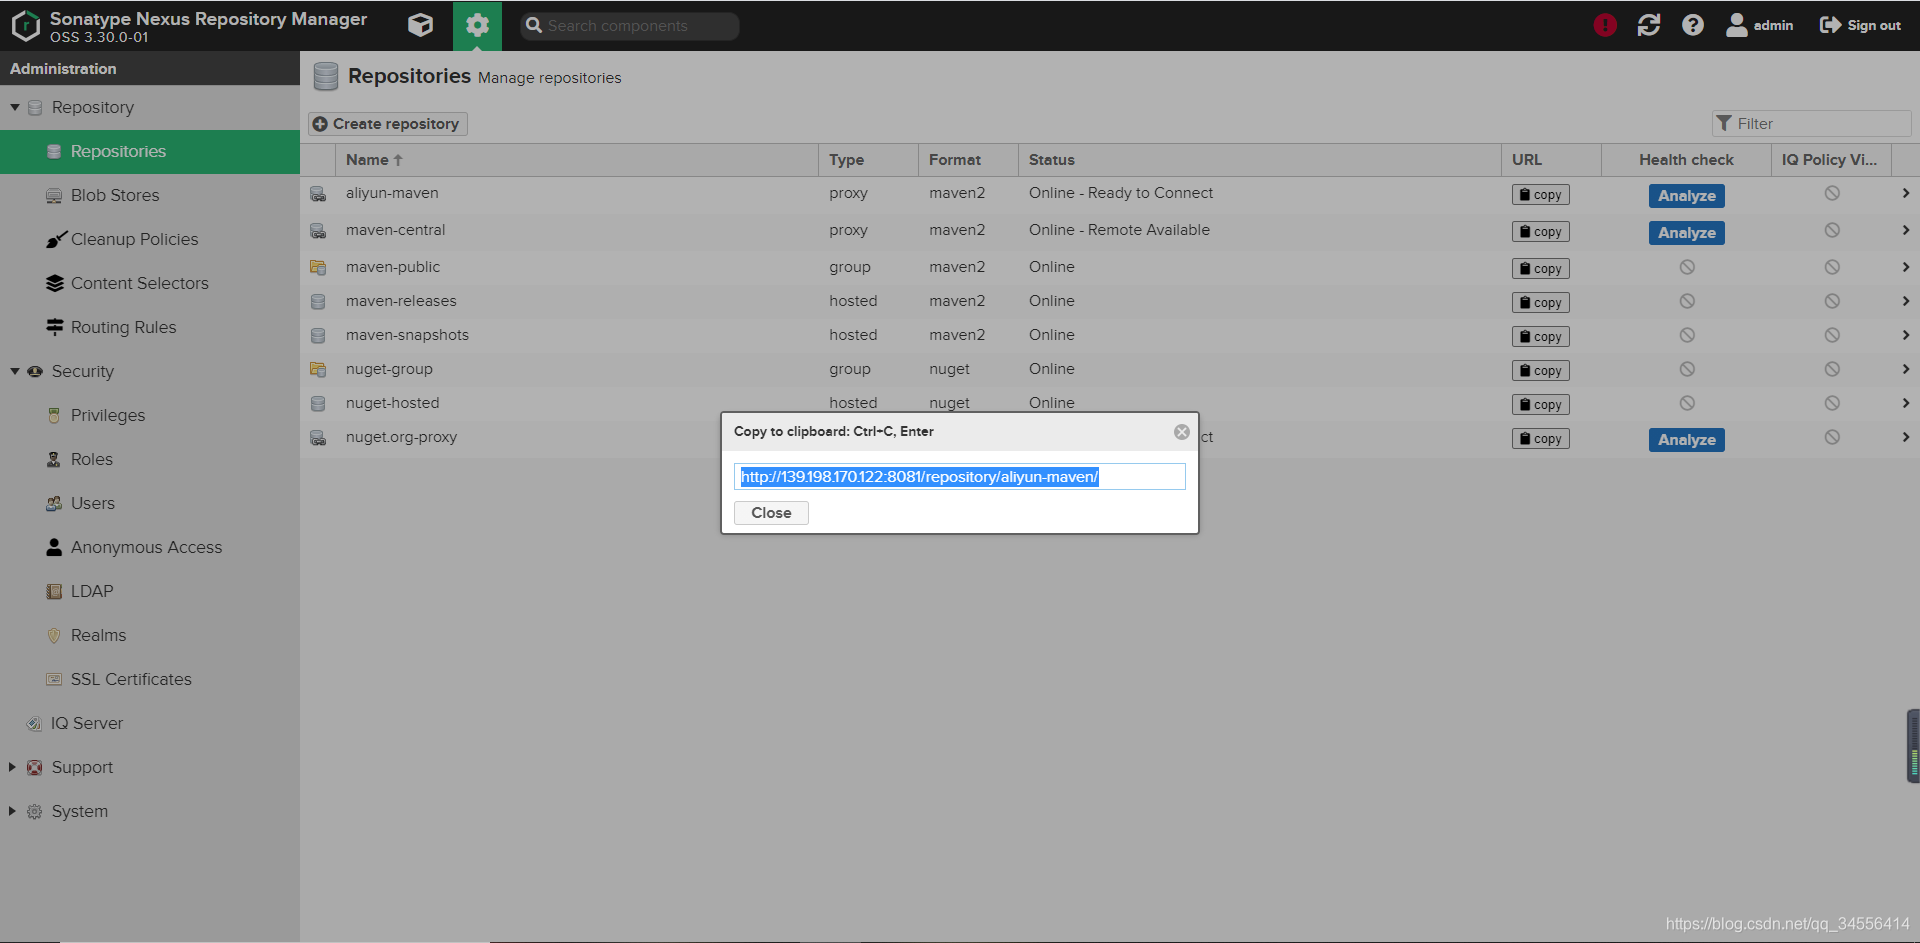Click aliyun-maven proxy repository icon
The image size is (1920, 943).
318,194
